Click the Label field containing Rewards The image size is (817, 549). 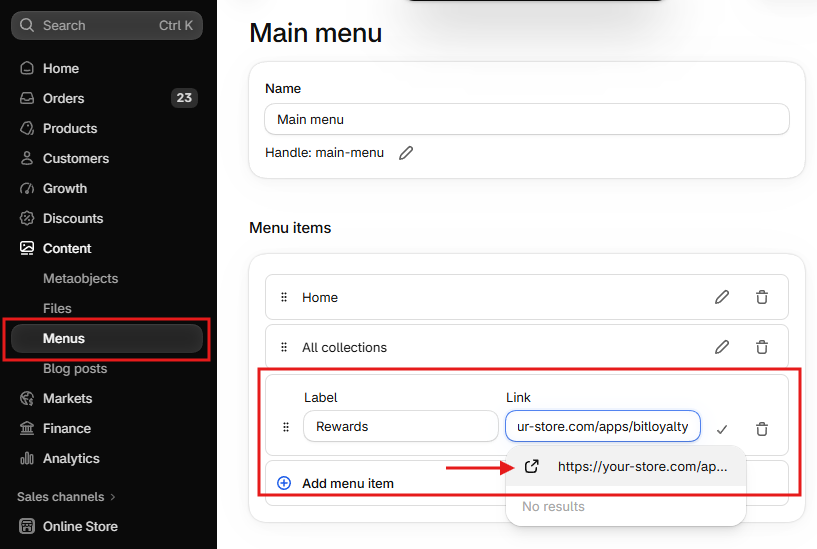[401, 426]
